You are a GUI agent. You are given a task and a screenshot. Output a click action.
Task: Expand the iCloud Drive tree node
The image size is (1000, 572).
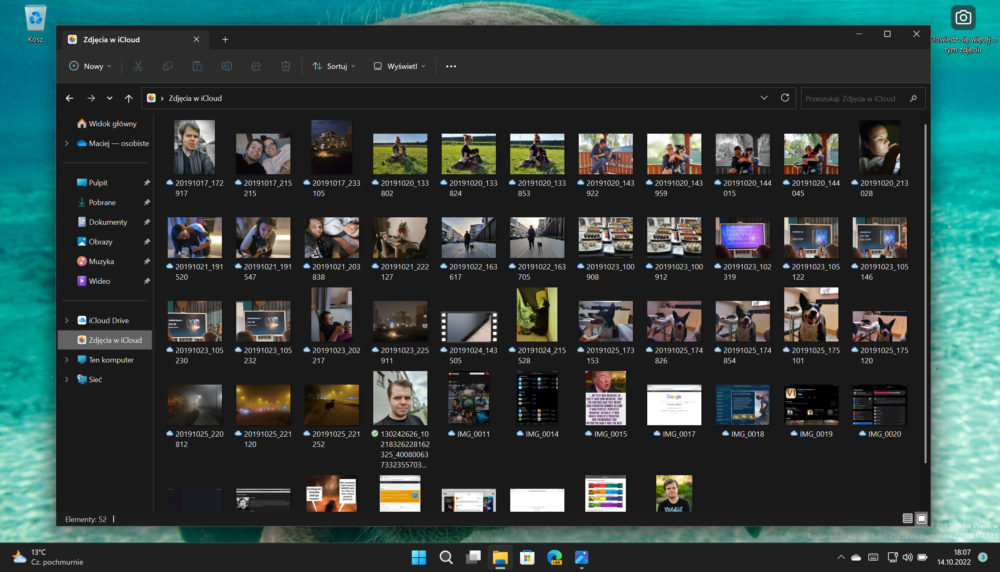click(x=67, y=320)
